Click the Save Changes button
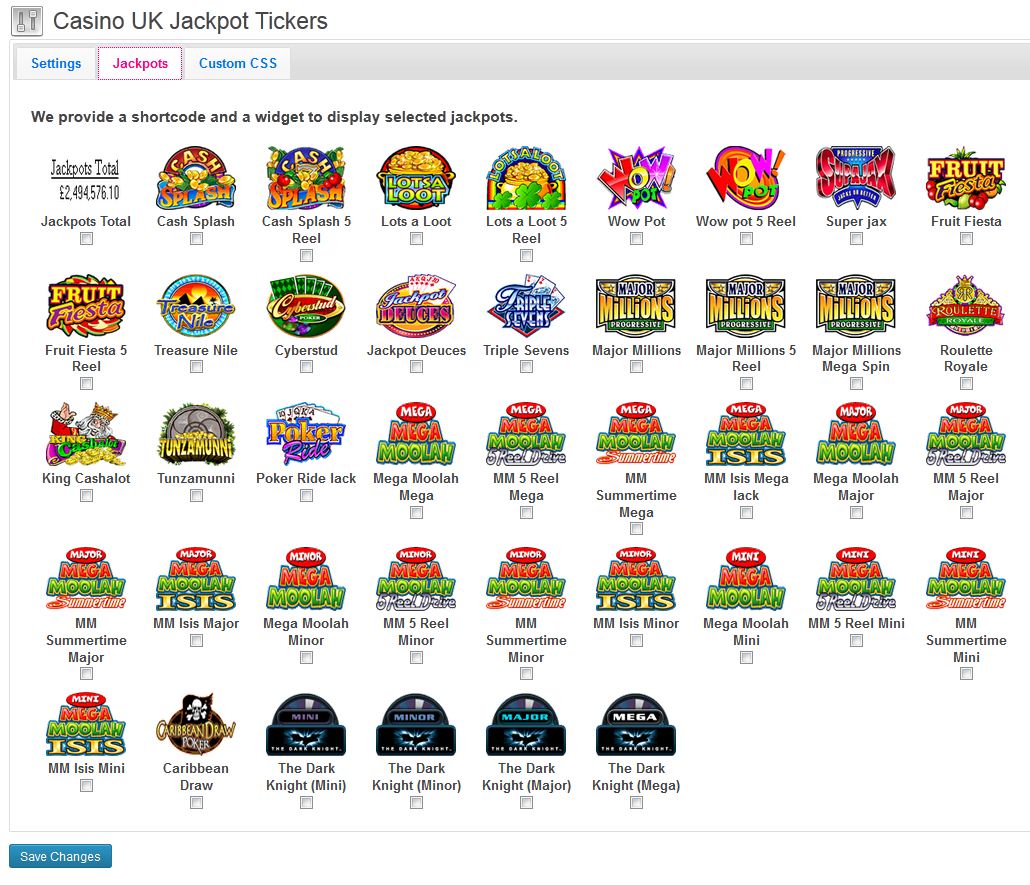 coord(60,856)
